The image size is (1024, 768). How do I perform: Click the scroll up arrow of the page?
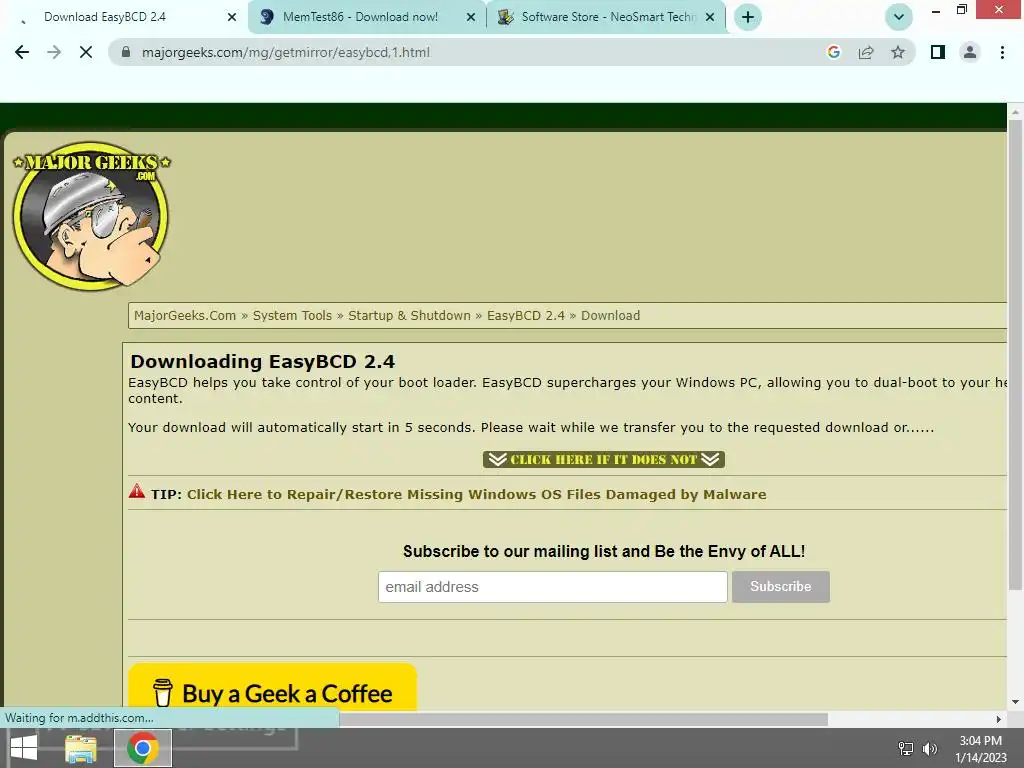tap(1015, 112)
